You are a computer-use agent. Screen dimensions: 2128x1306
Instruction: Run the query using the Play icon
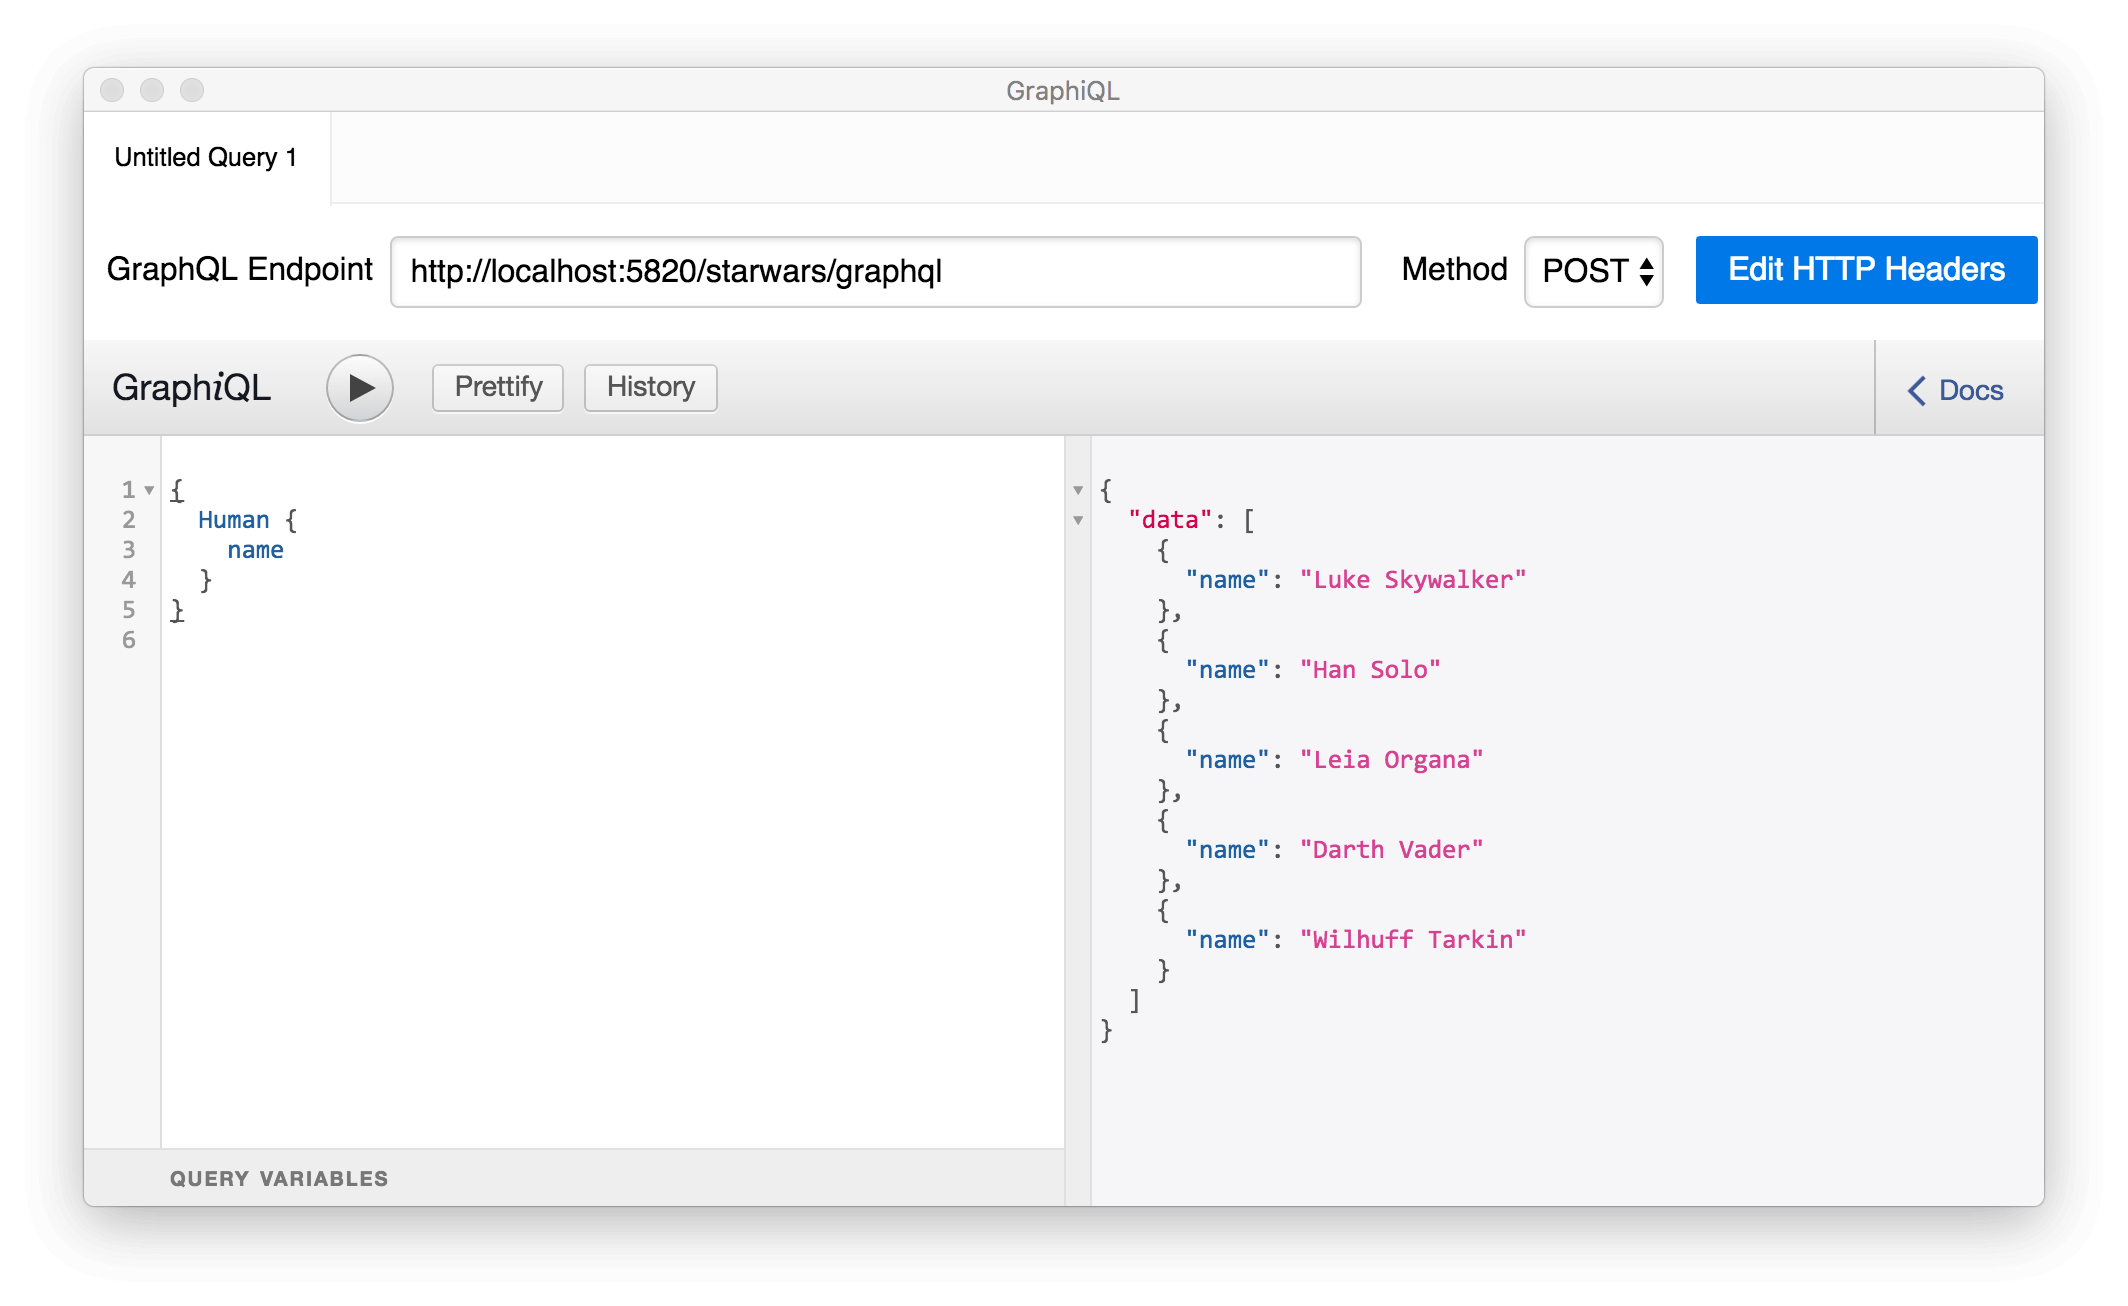click(x=359, y=387)
